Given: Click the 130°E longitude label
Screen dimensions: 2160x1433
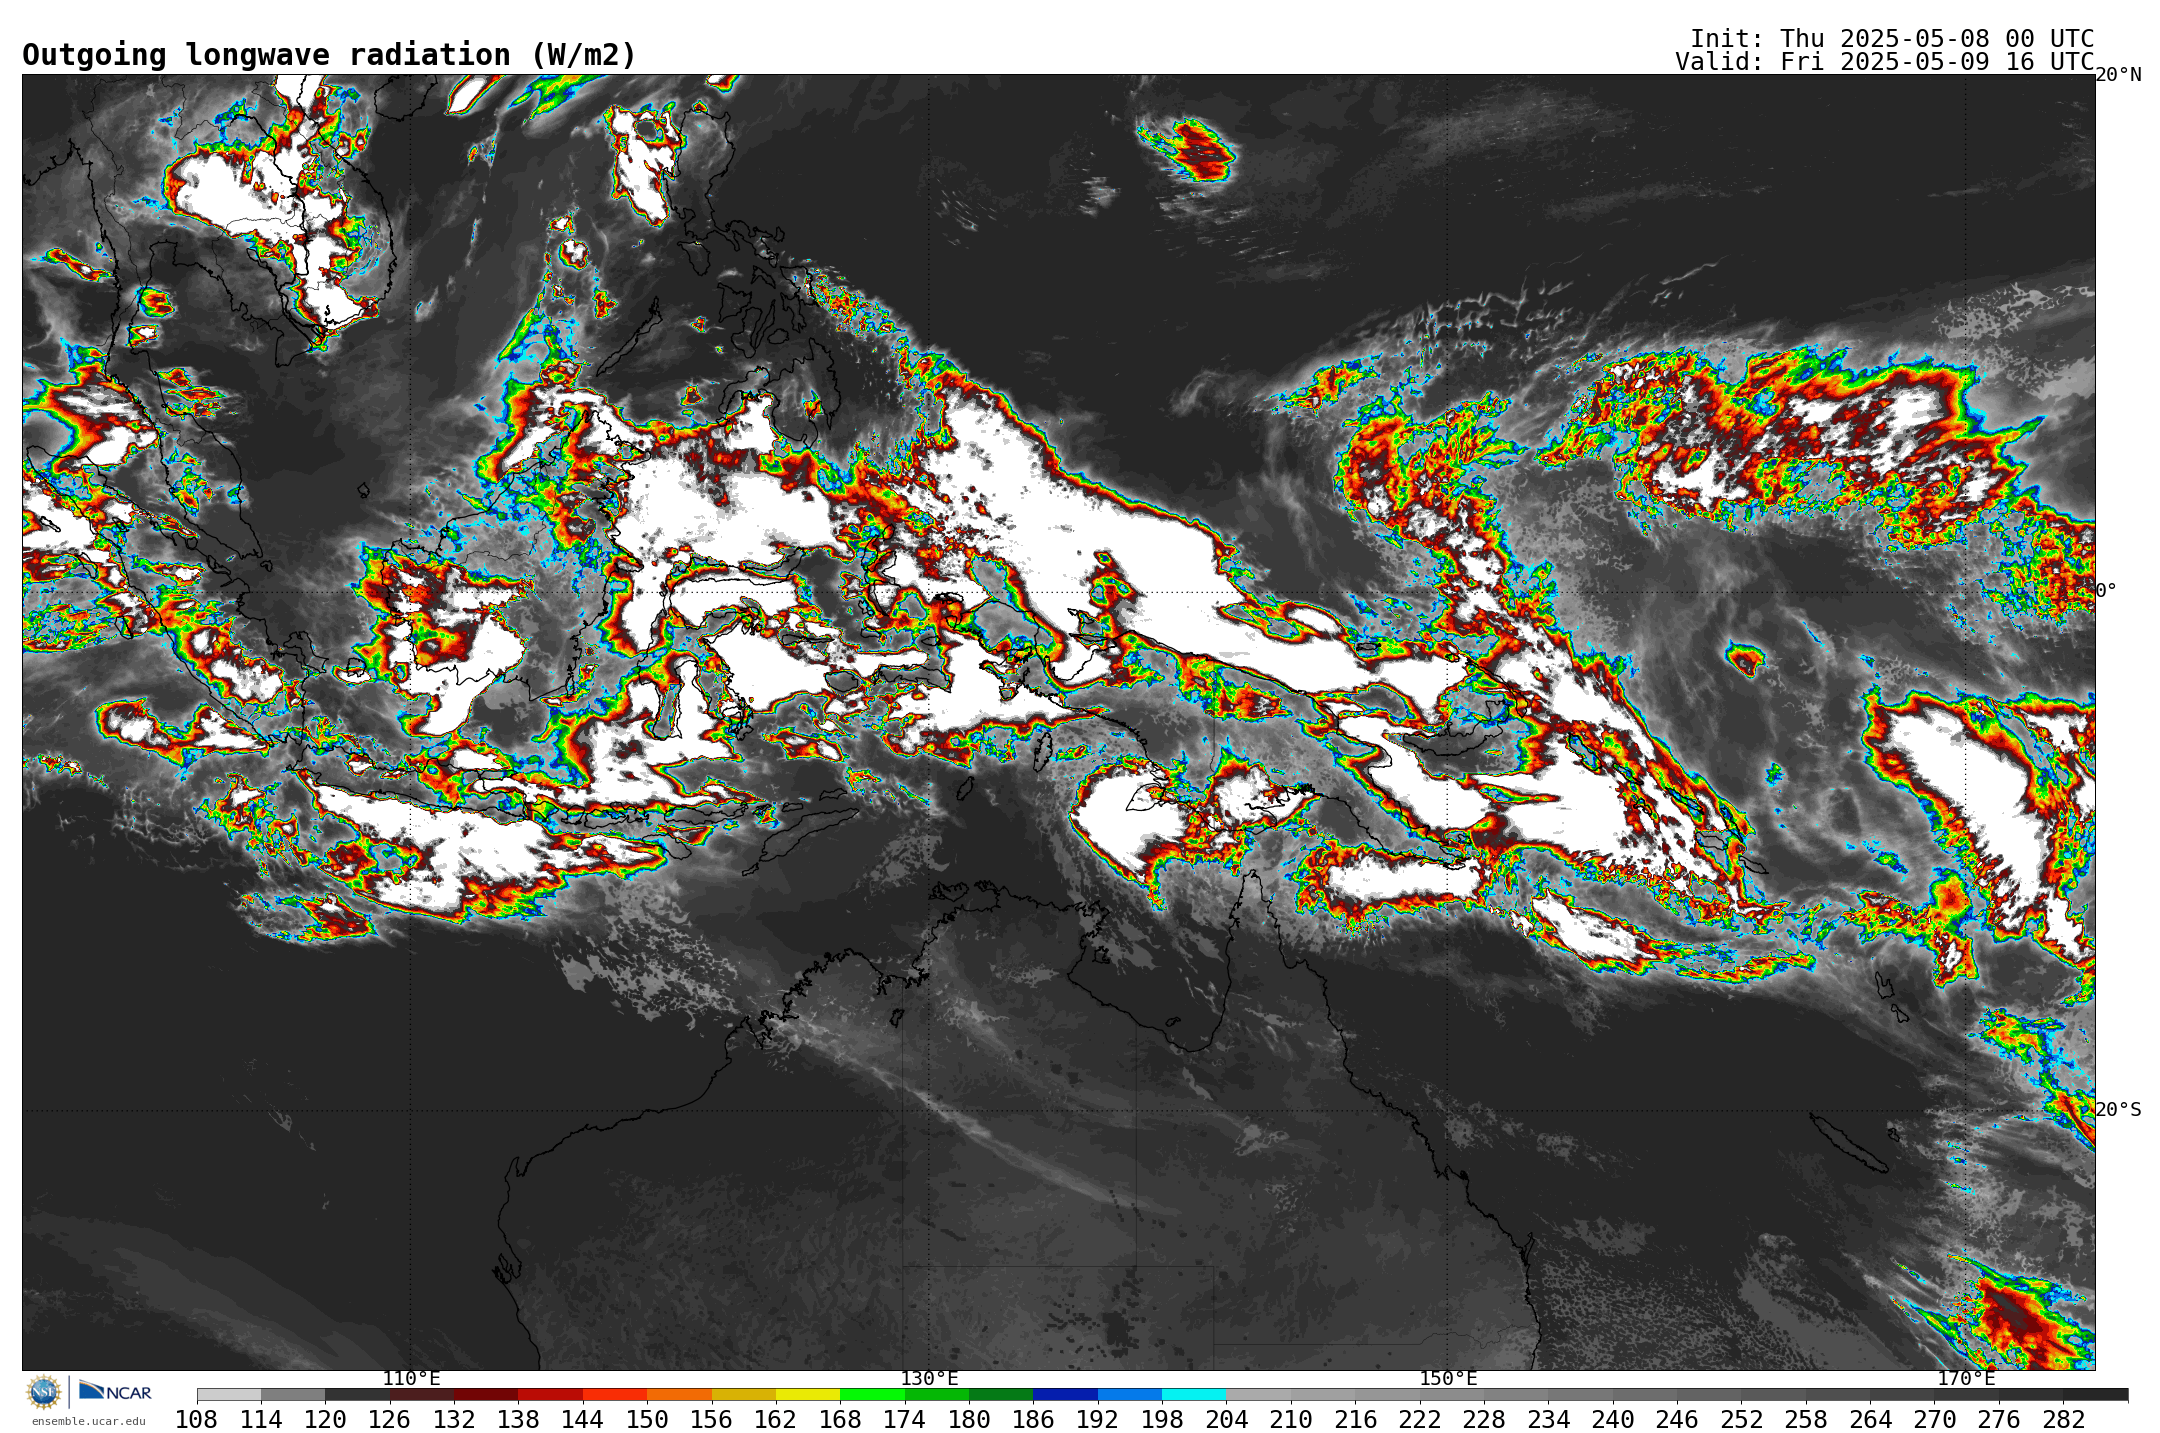Looking at the screenshot, I should point(929,1379).
